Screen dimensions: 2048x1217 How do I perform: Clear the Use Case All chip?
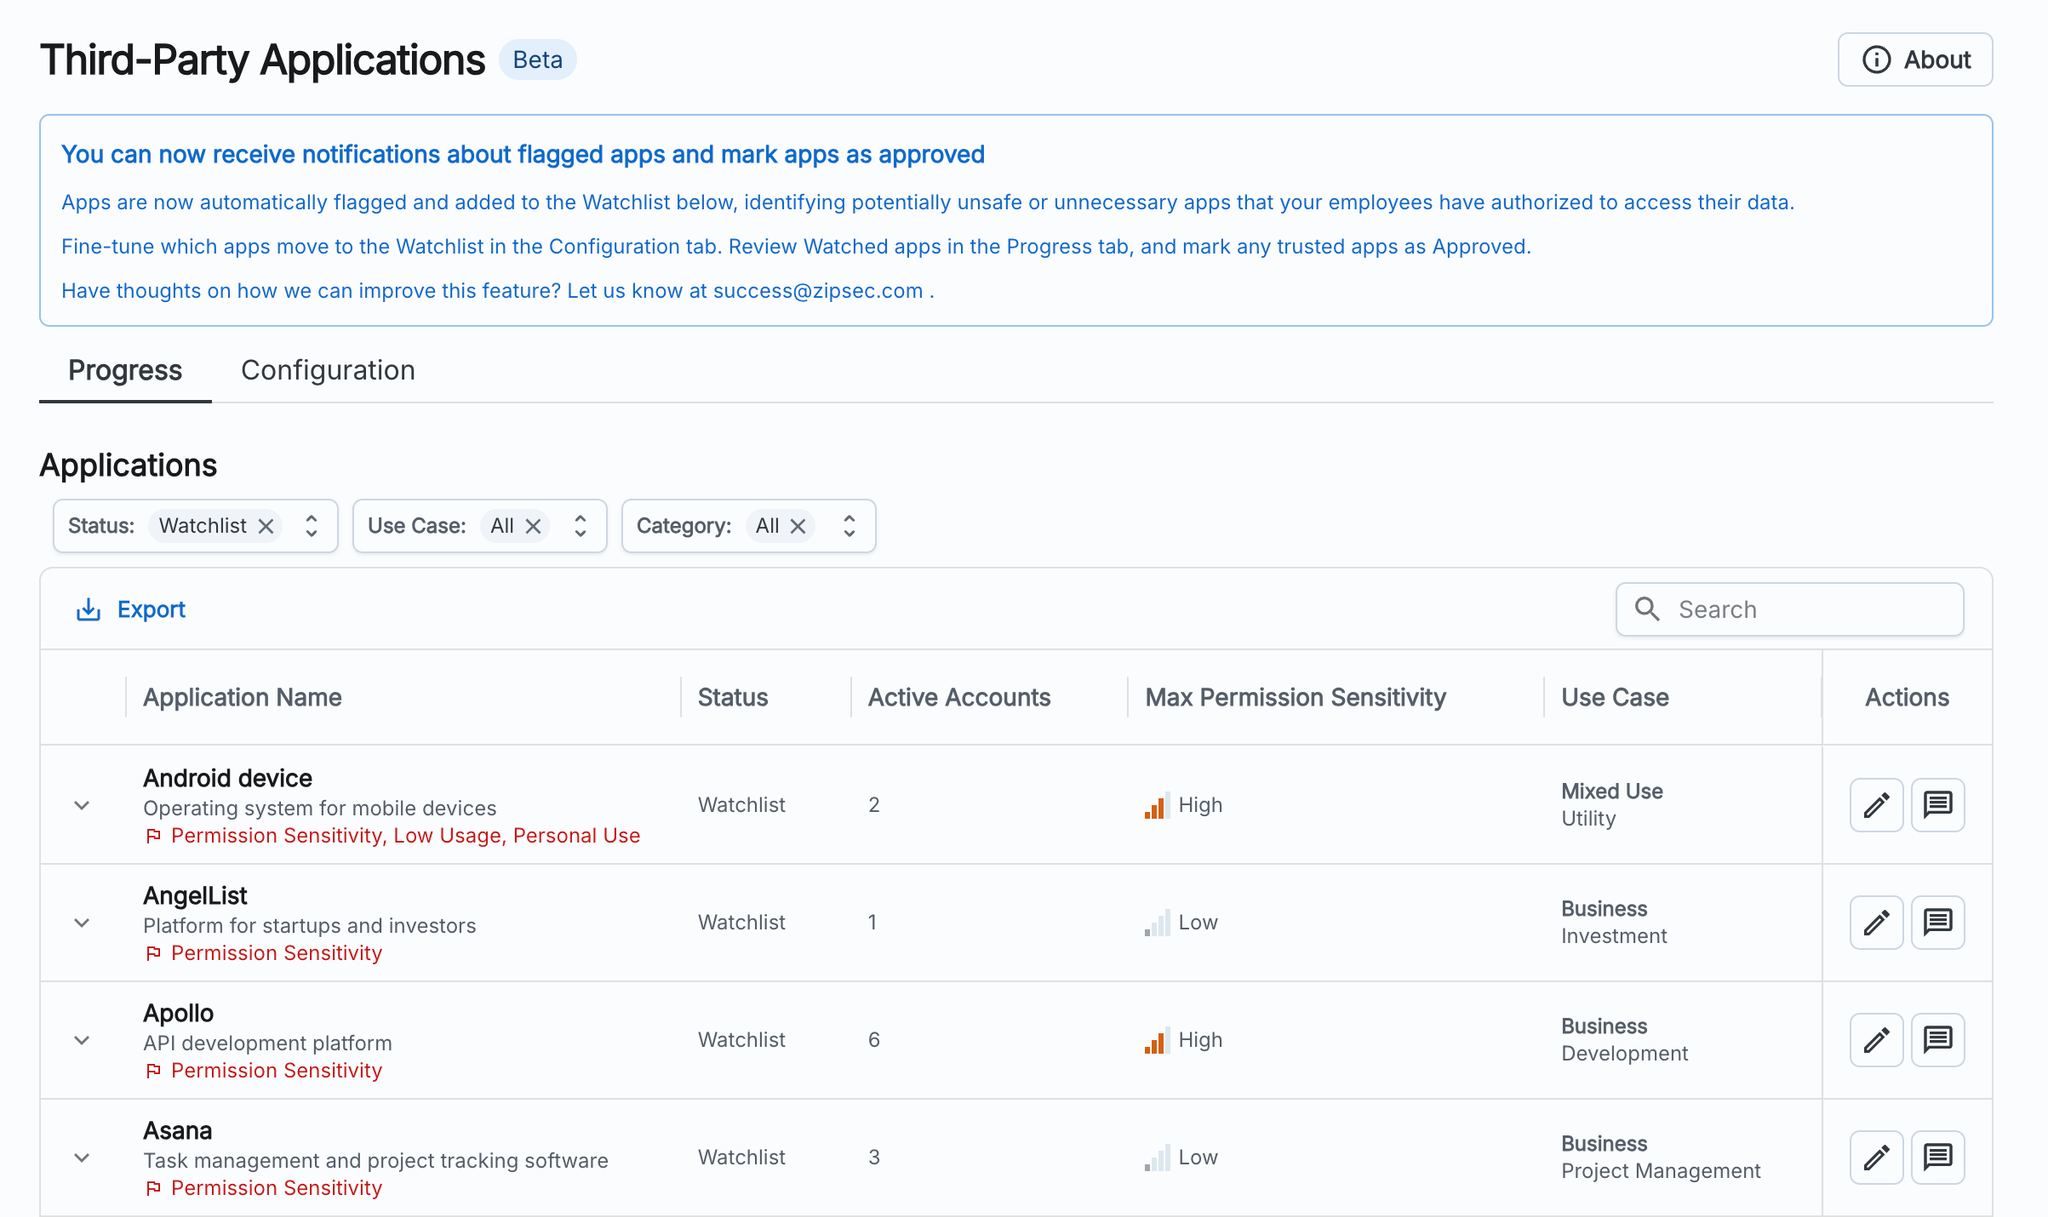coord(533,526)
